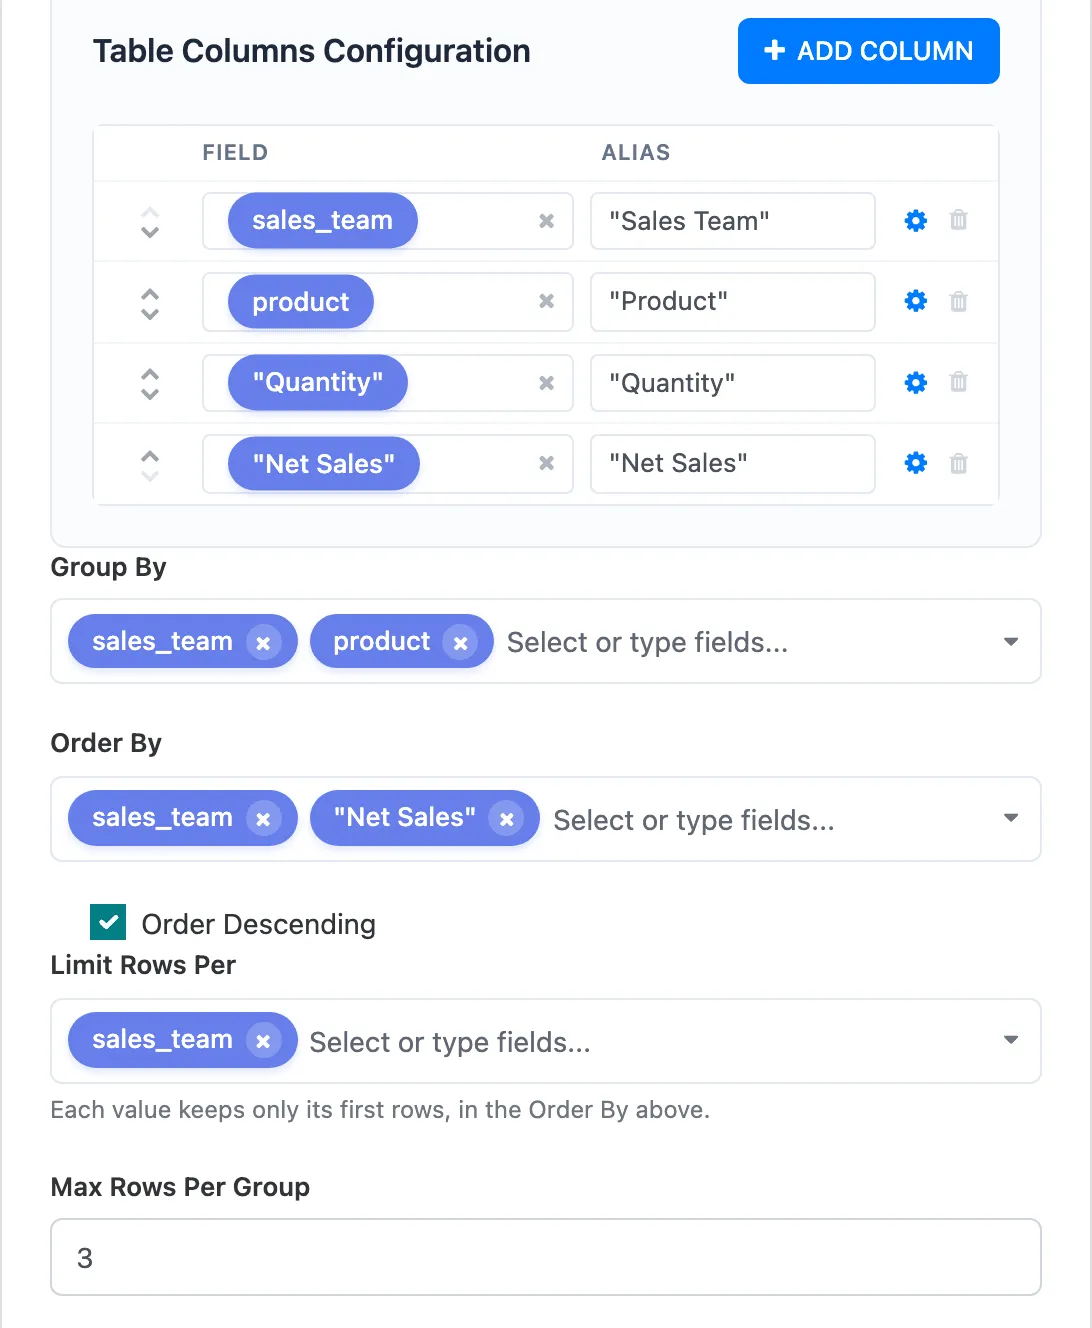Edit the "Quantity" alias field
This screenshot has width=1092, height=1328.
tap(733, 382)
